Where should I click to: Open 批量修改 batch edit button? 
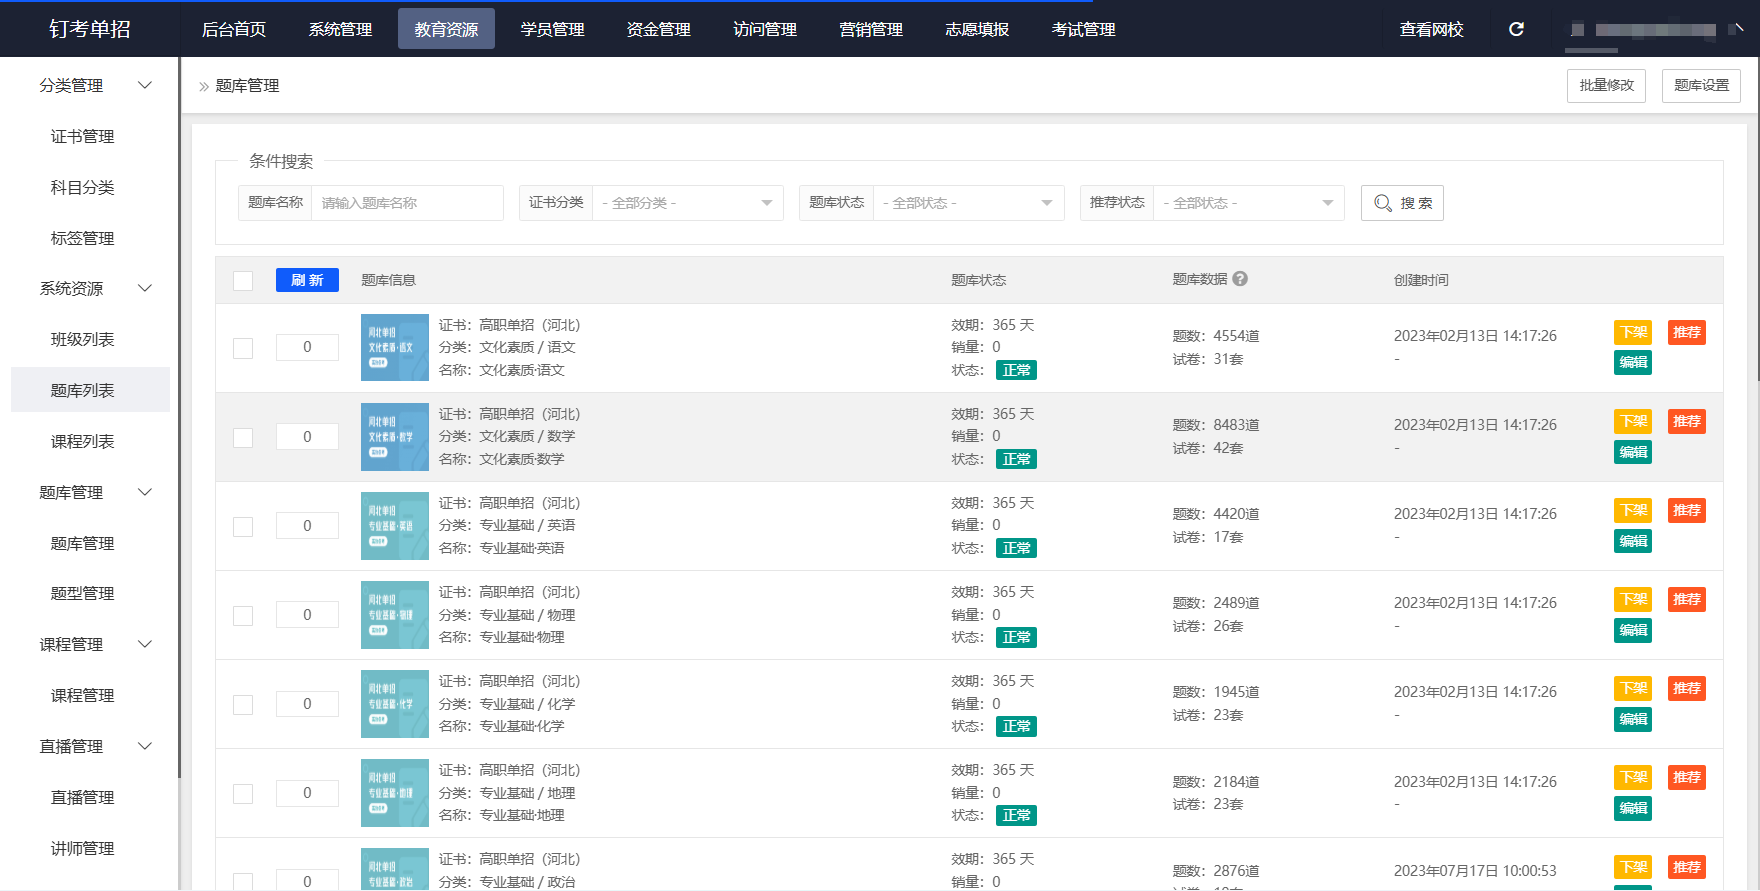(x=1606, y=86)
